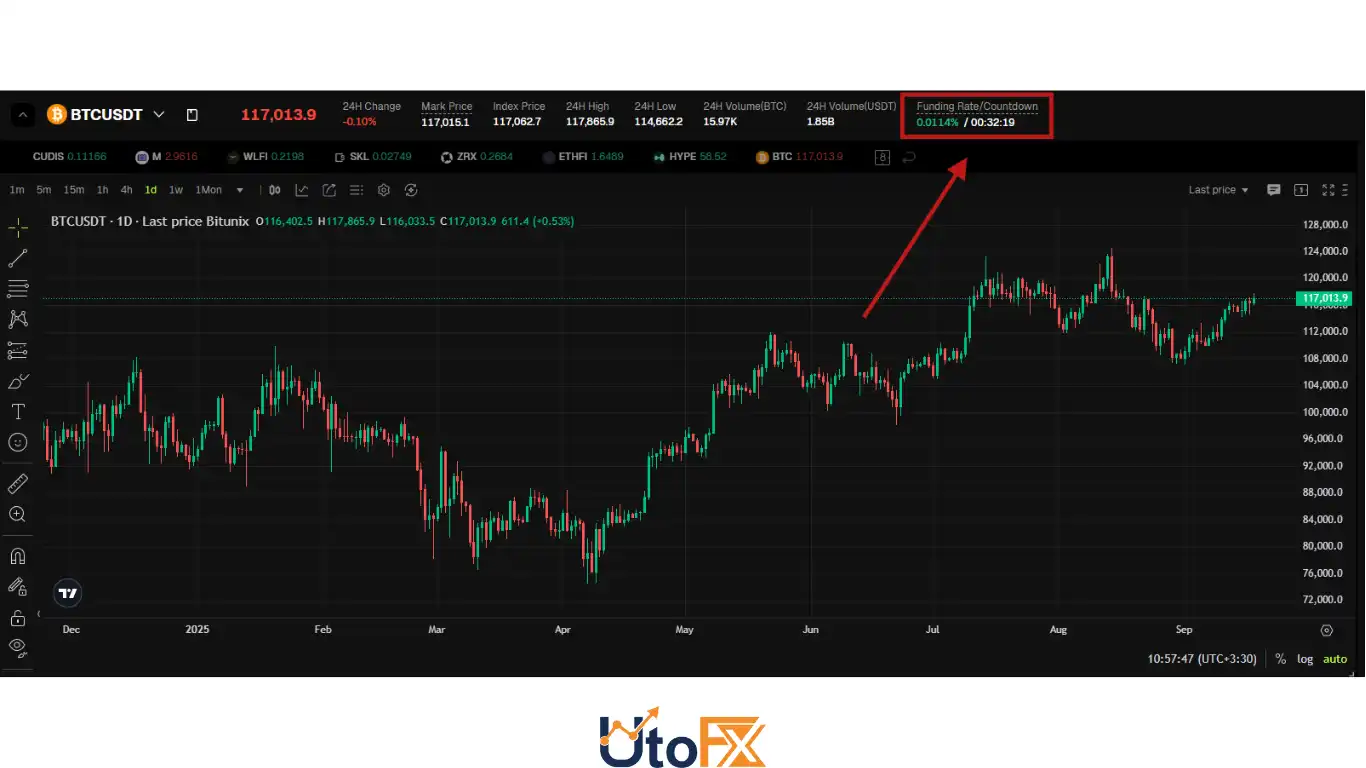
Task: Select the Text annotation tool
Action: (x=18, y=411)
